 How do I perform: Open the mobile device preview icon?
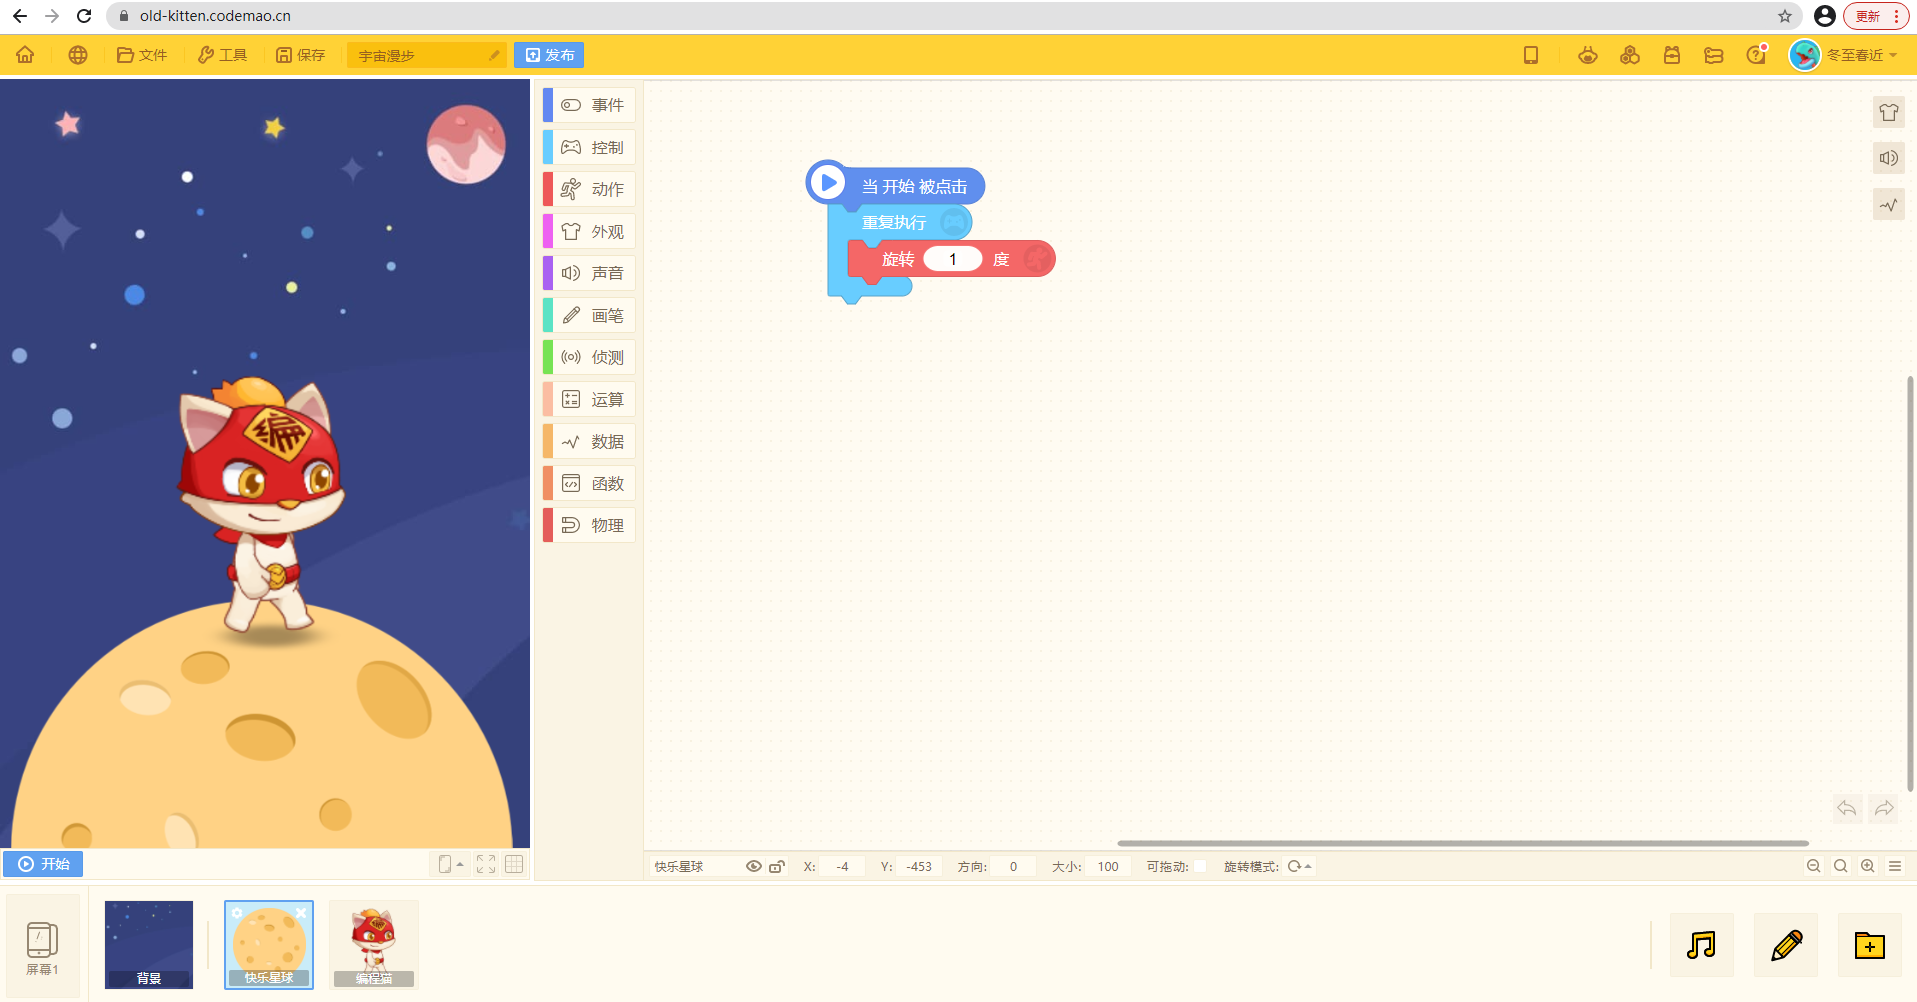click(x=1531, y=55)
